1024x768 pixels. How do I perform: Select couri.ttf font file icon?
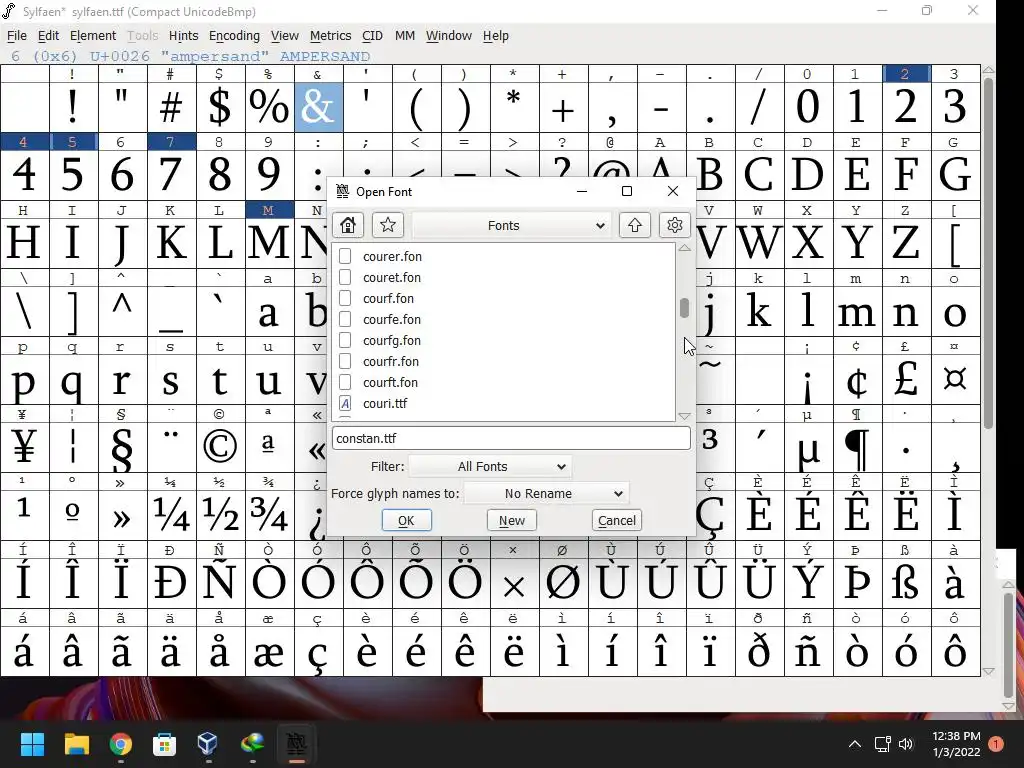coord(345,403)
